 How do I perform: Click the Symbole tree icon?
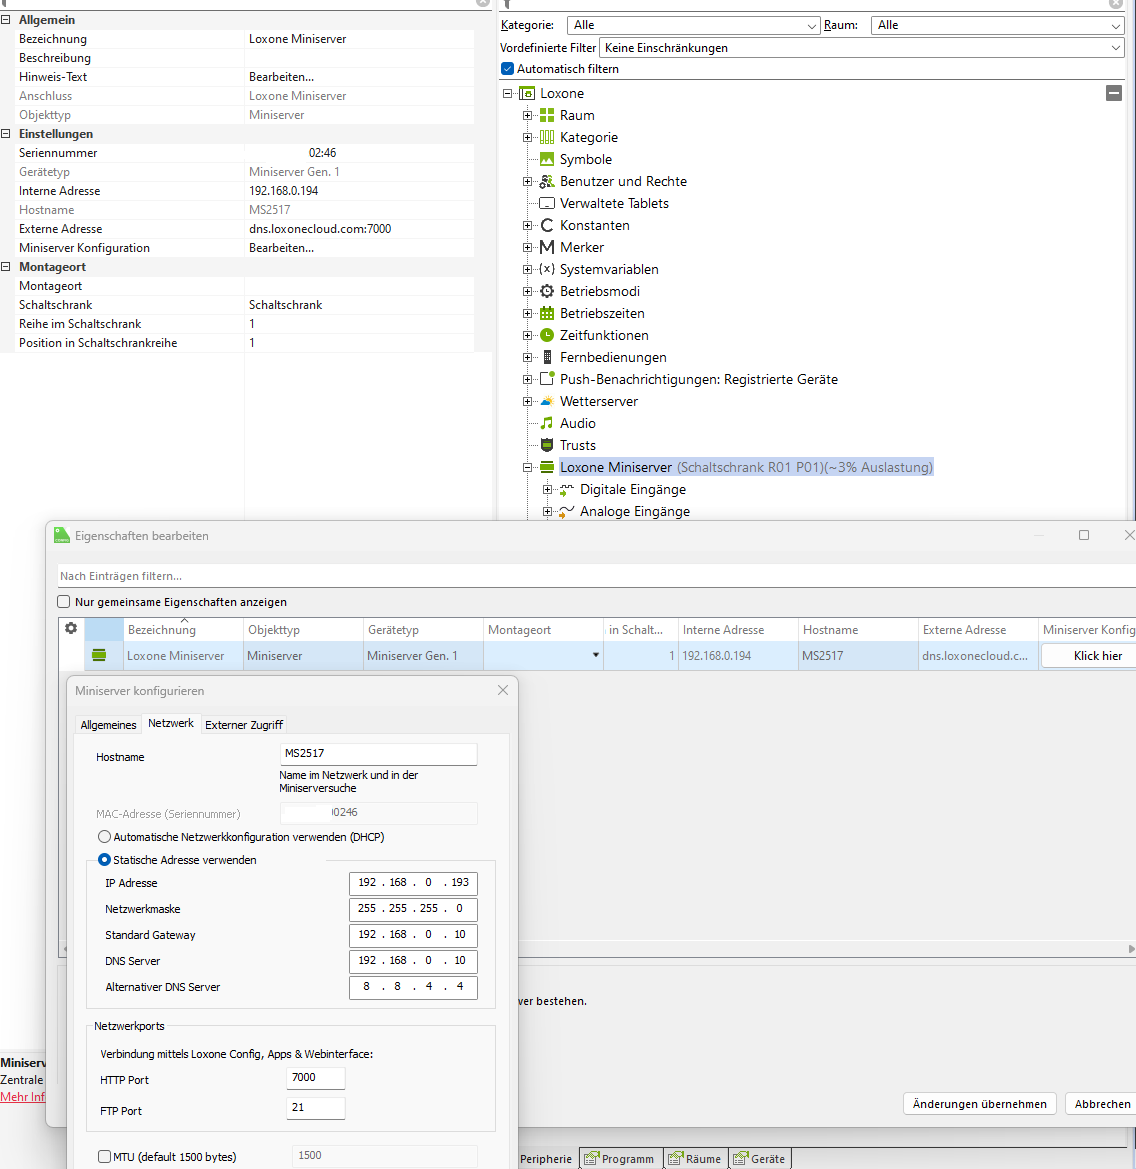point(547,160)
